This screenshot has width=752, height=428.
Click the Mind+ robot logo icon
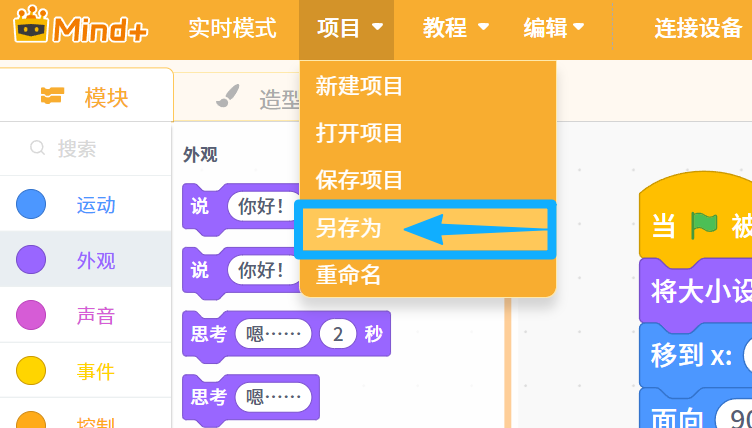pos(32,25)
